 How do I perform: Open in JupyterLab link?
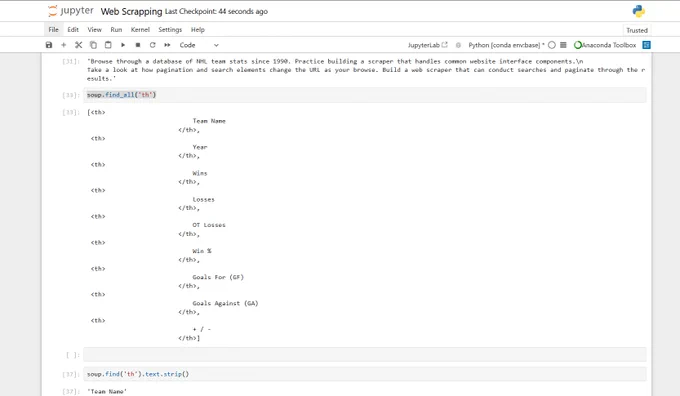point(427,45)
